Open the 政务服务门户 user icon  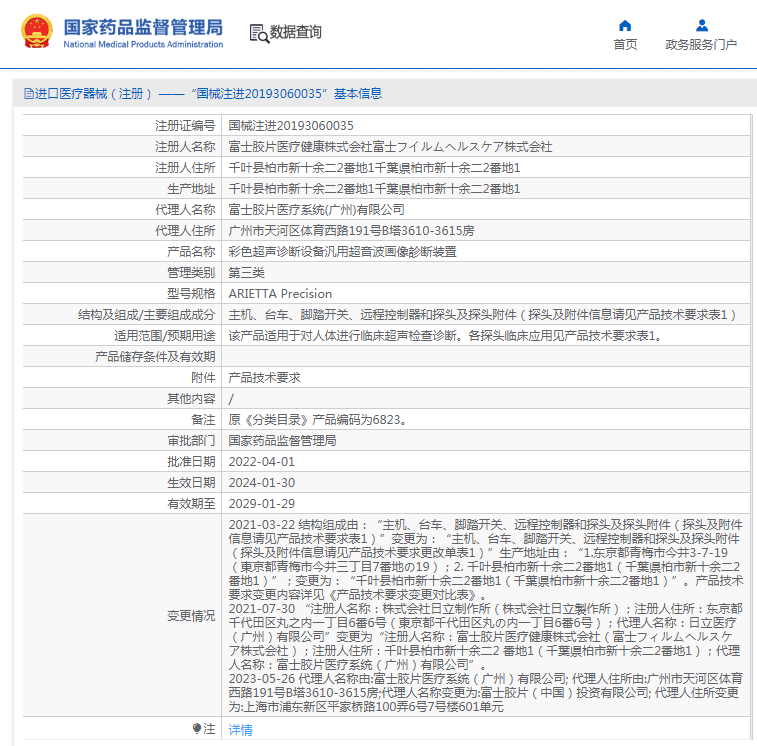click(701, 25)
